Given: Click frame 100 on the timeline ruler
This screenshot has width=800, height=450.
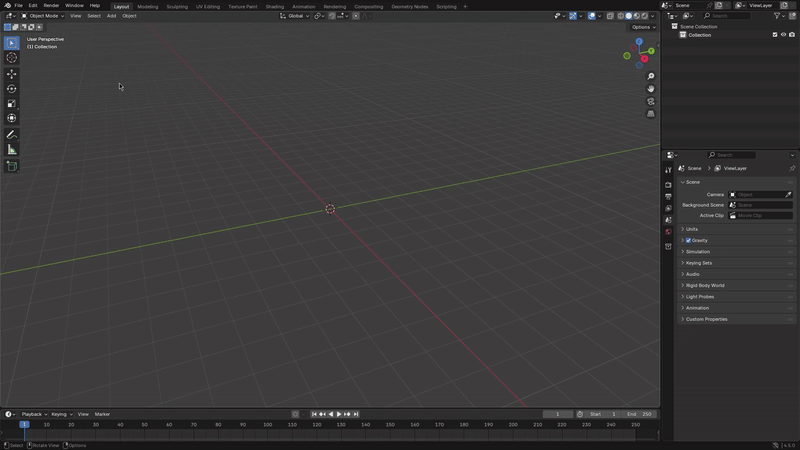Looking at the screenshot, I should coord(267,424).
